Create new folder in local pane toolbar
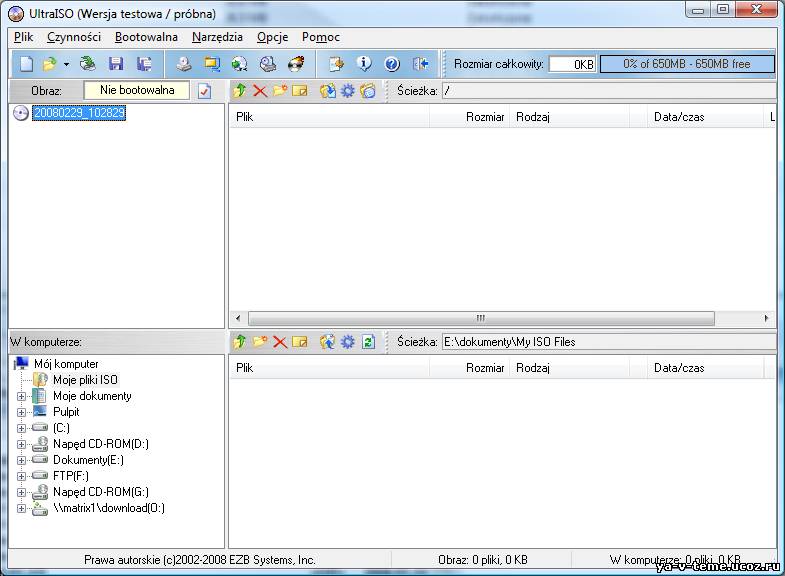The height and width of the screenshot is (576, 785). tap(260, 342)
